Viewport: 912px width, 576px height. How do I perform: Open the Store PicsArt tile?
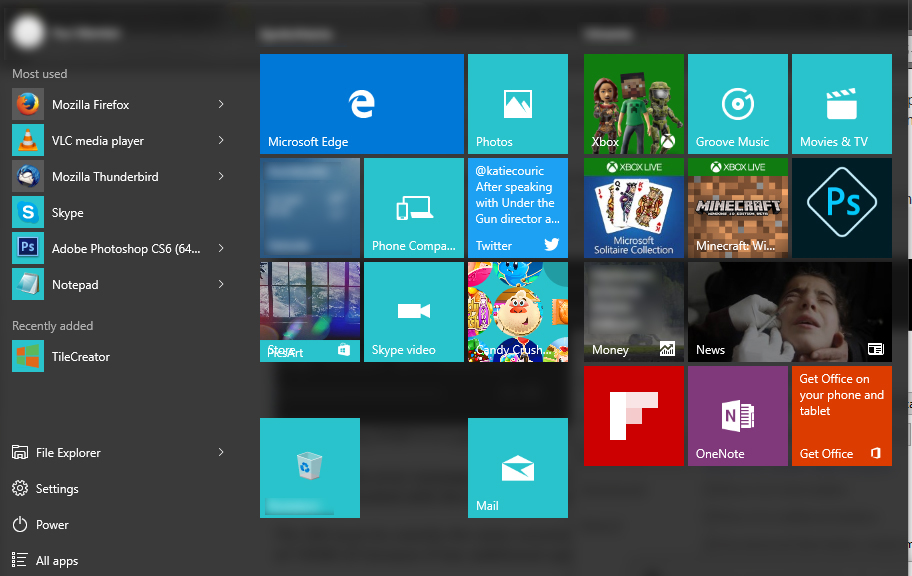(x=310, y=312)
